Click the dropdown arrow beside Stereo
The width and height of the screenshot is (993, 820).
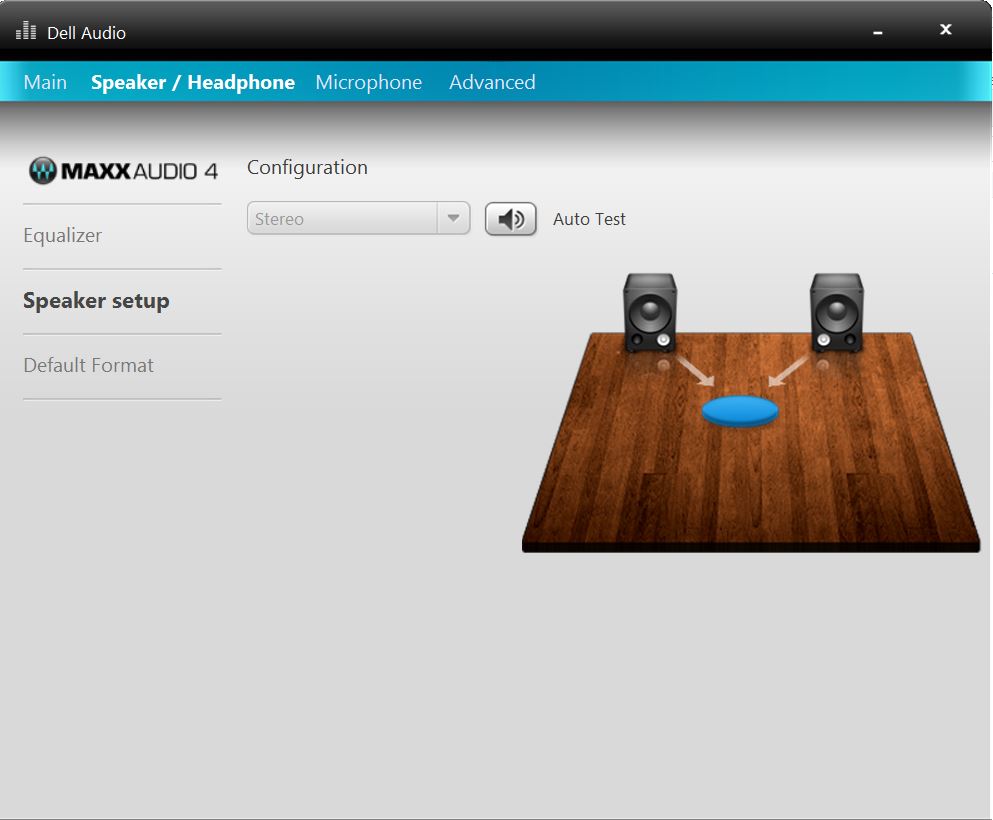pyautogui.click(x=453, y=218)
